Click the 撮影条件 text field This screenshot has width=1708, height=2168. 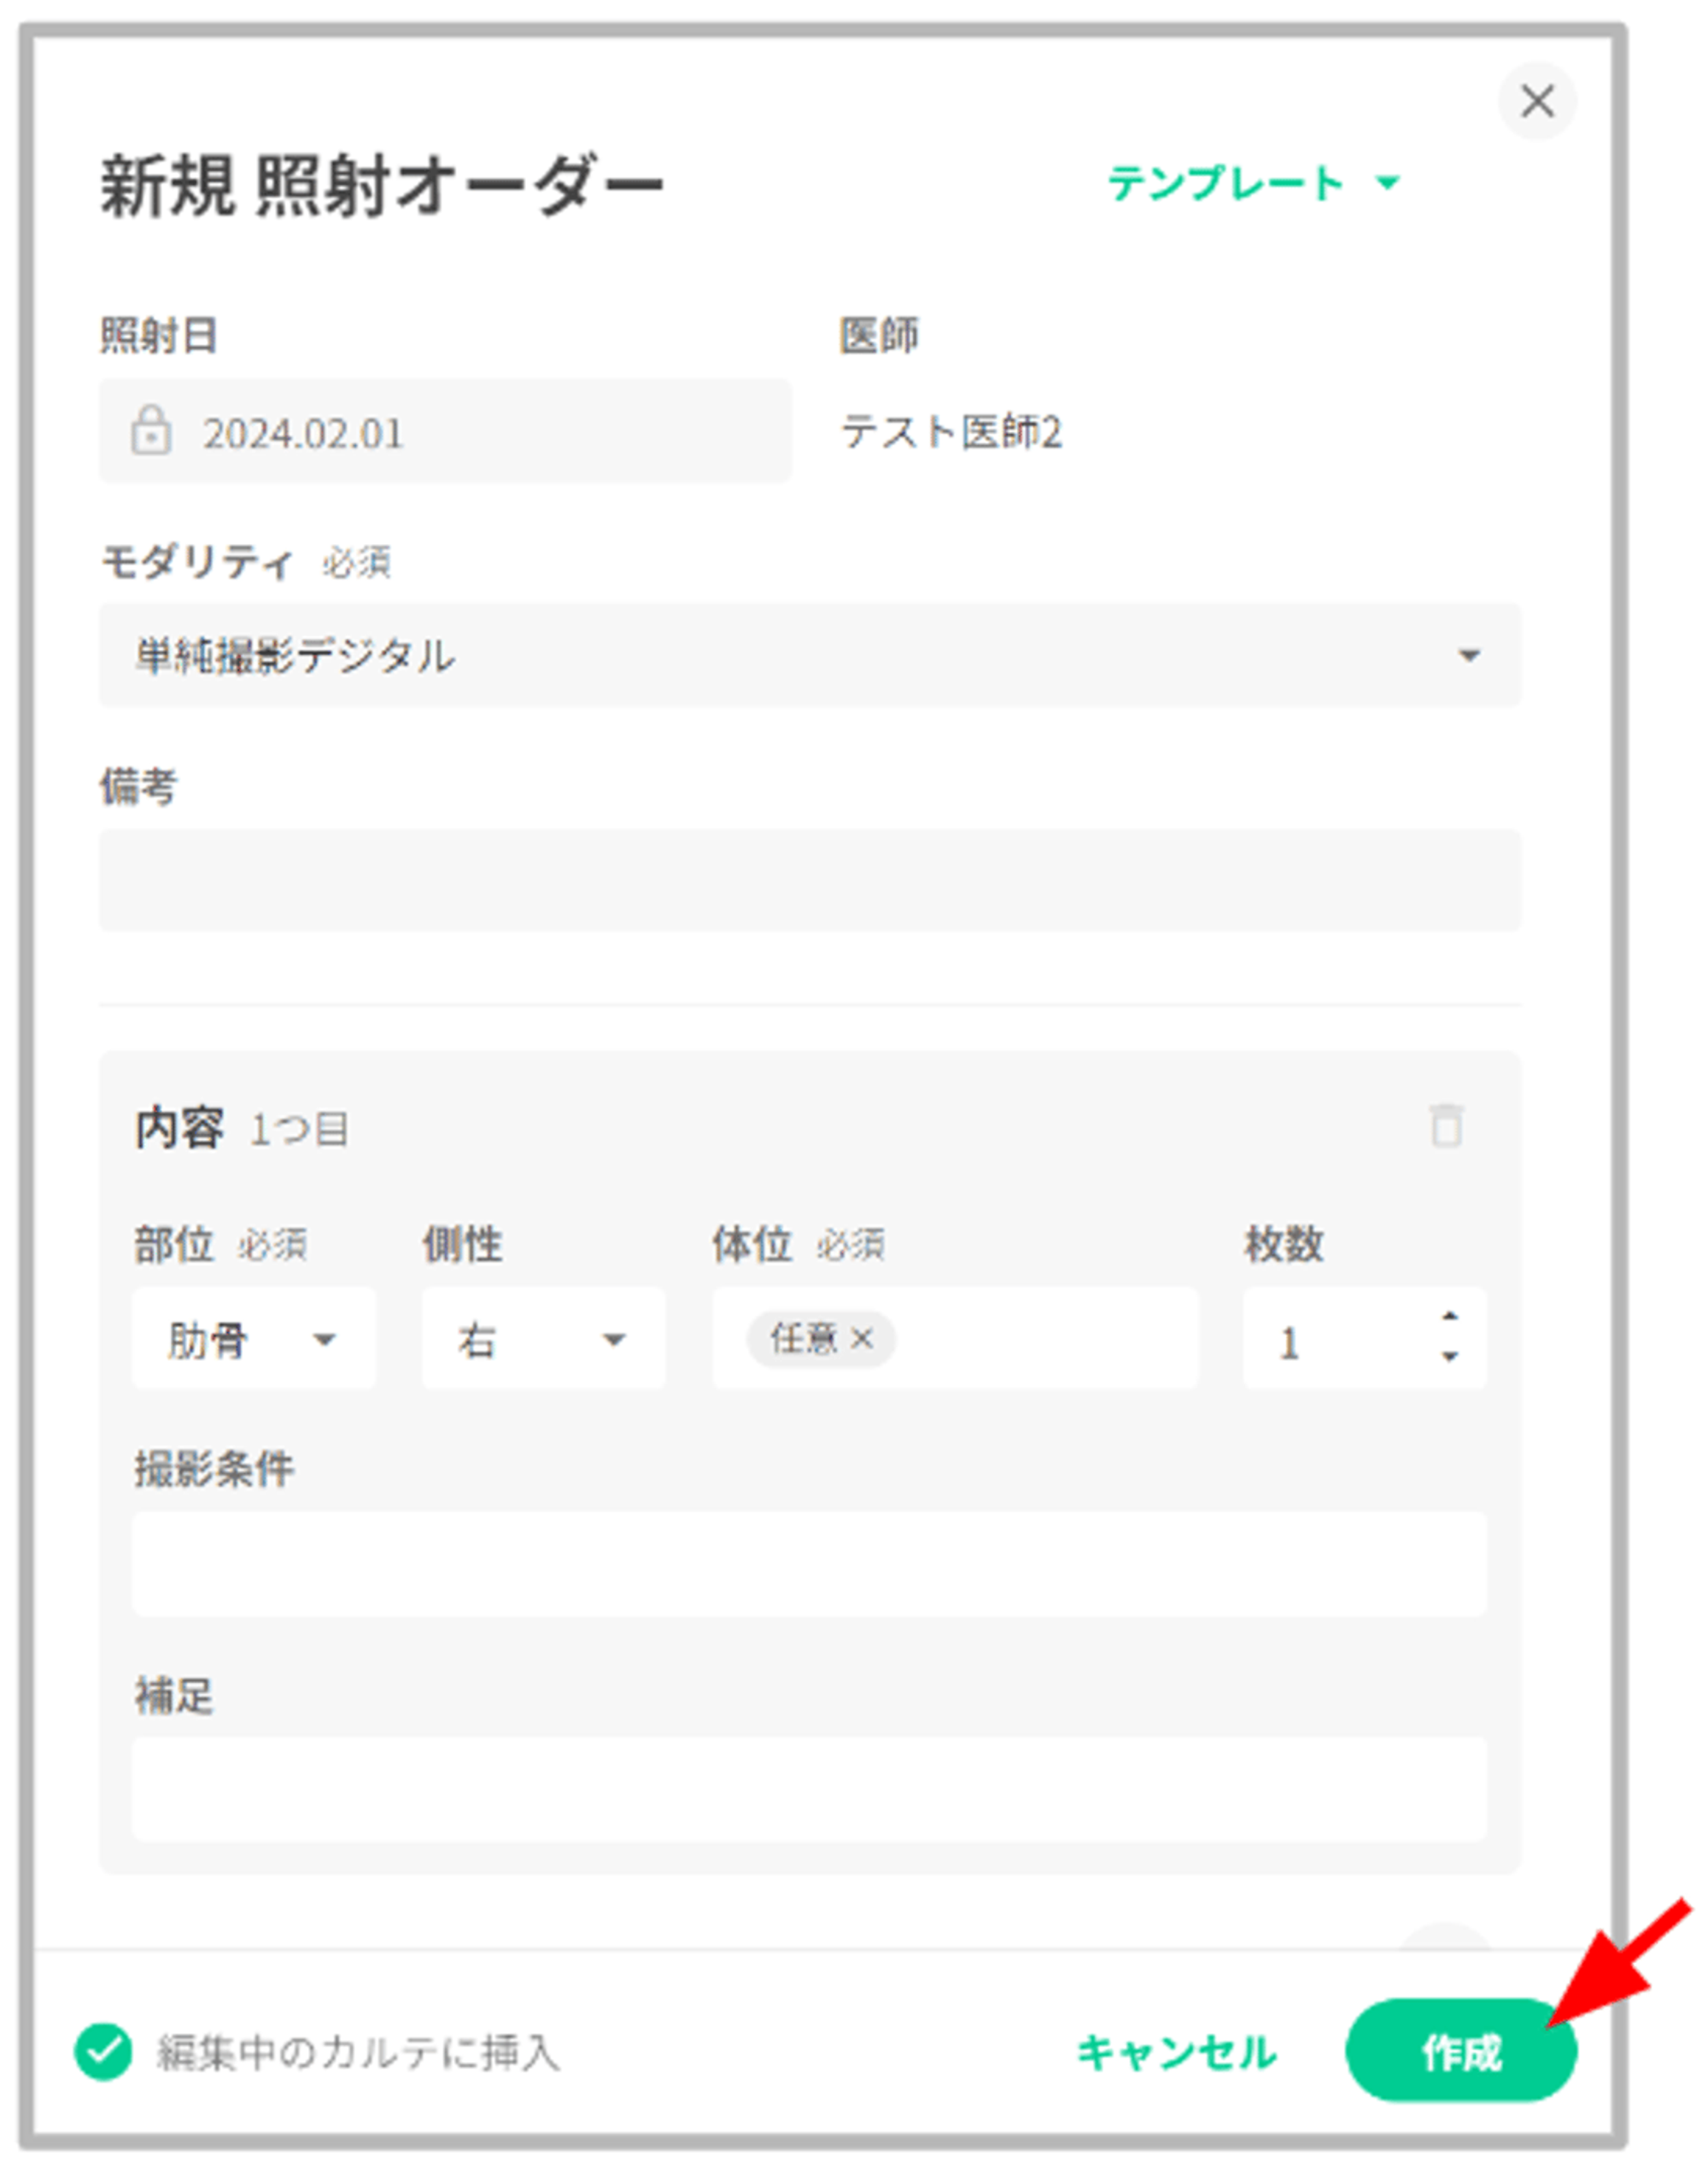pyautogui.click(x=809, y=1564)
